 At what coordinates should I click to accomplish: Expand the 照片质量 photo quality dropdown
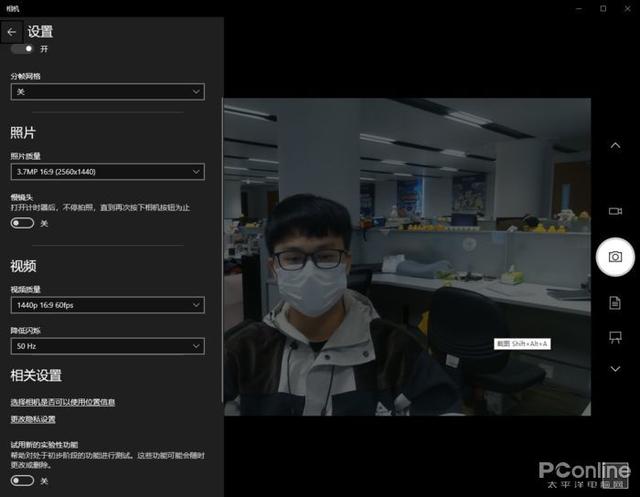click(x=107, y=172)
